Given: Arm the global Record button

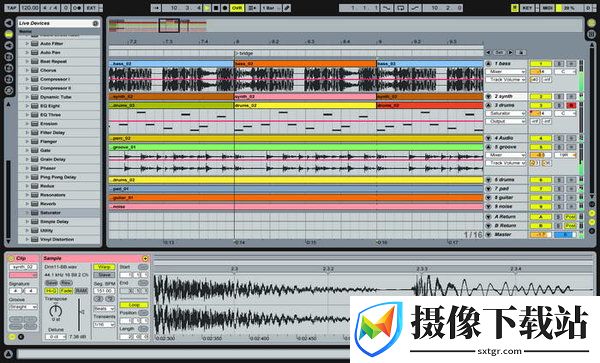Looking at the screenshot, I should (225, 8).
